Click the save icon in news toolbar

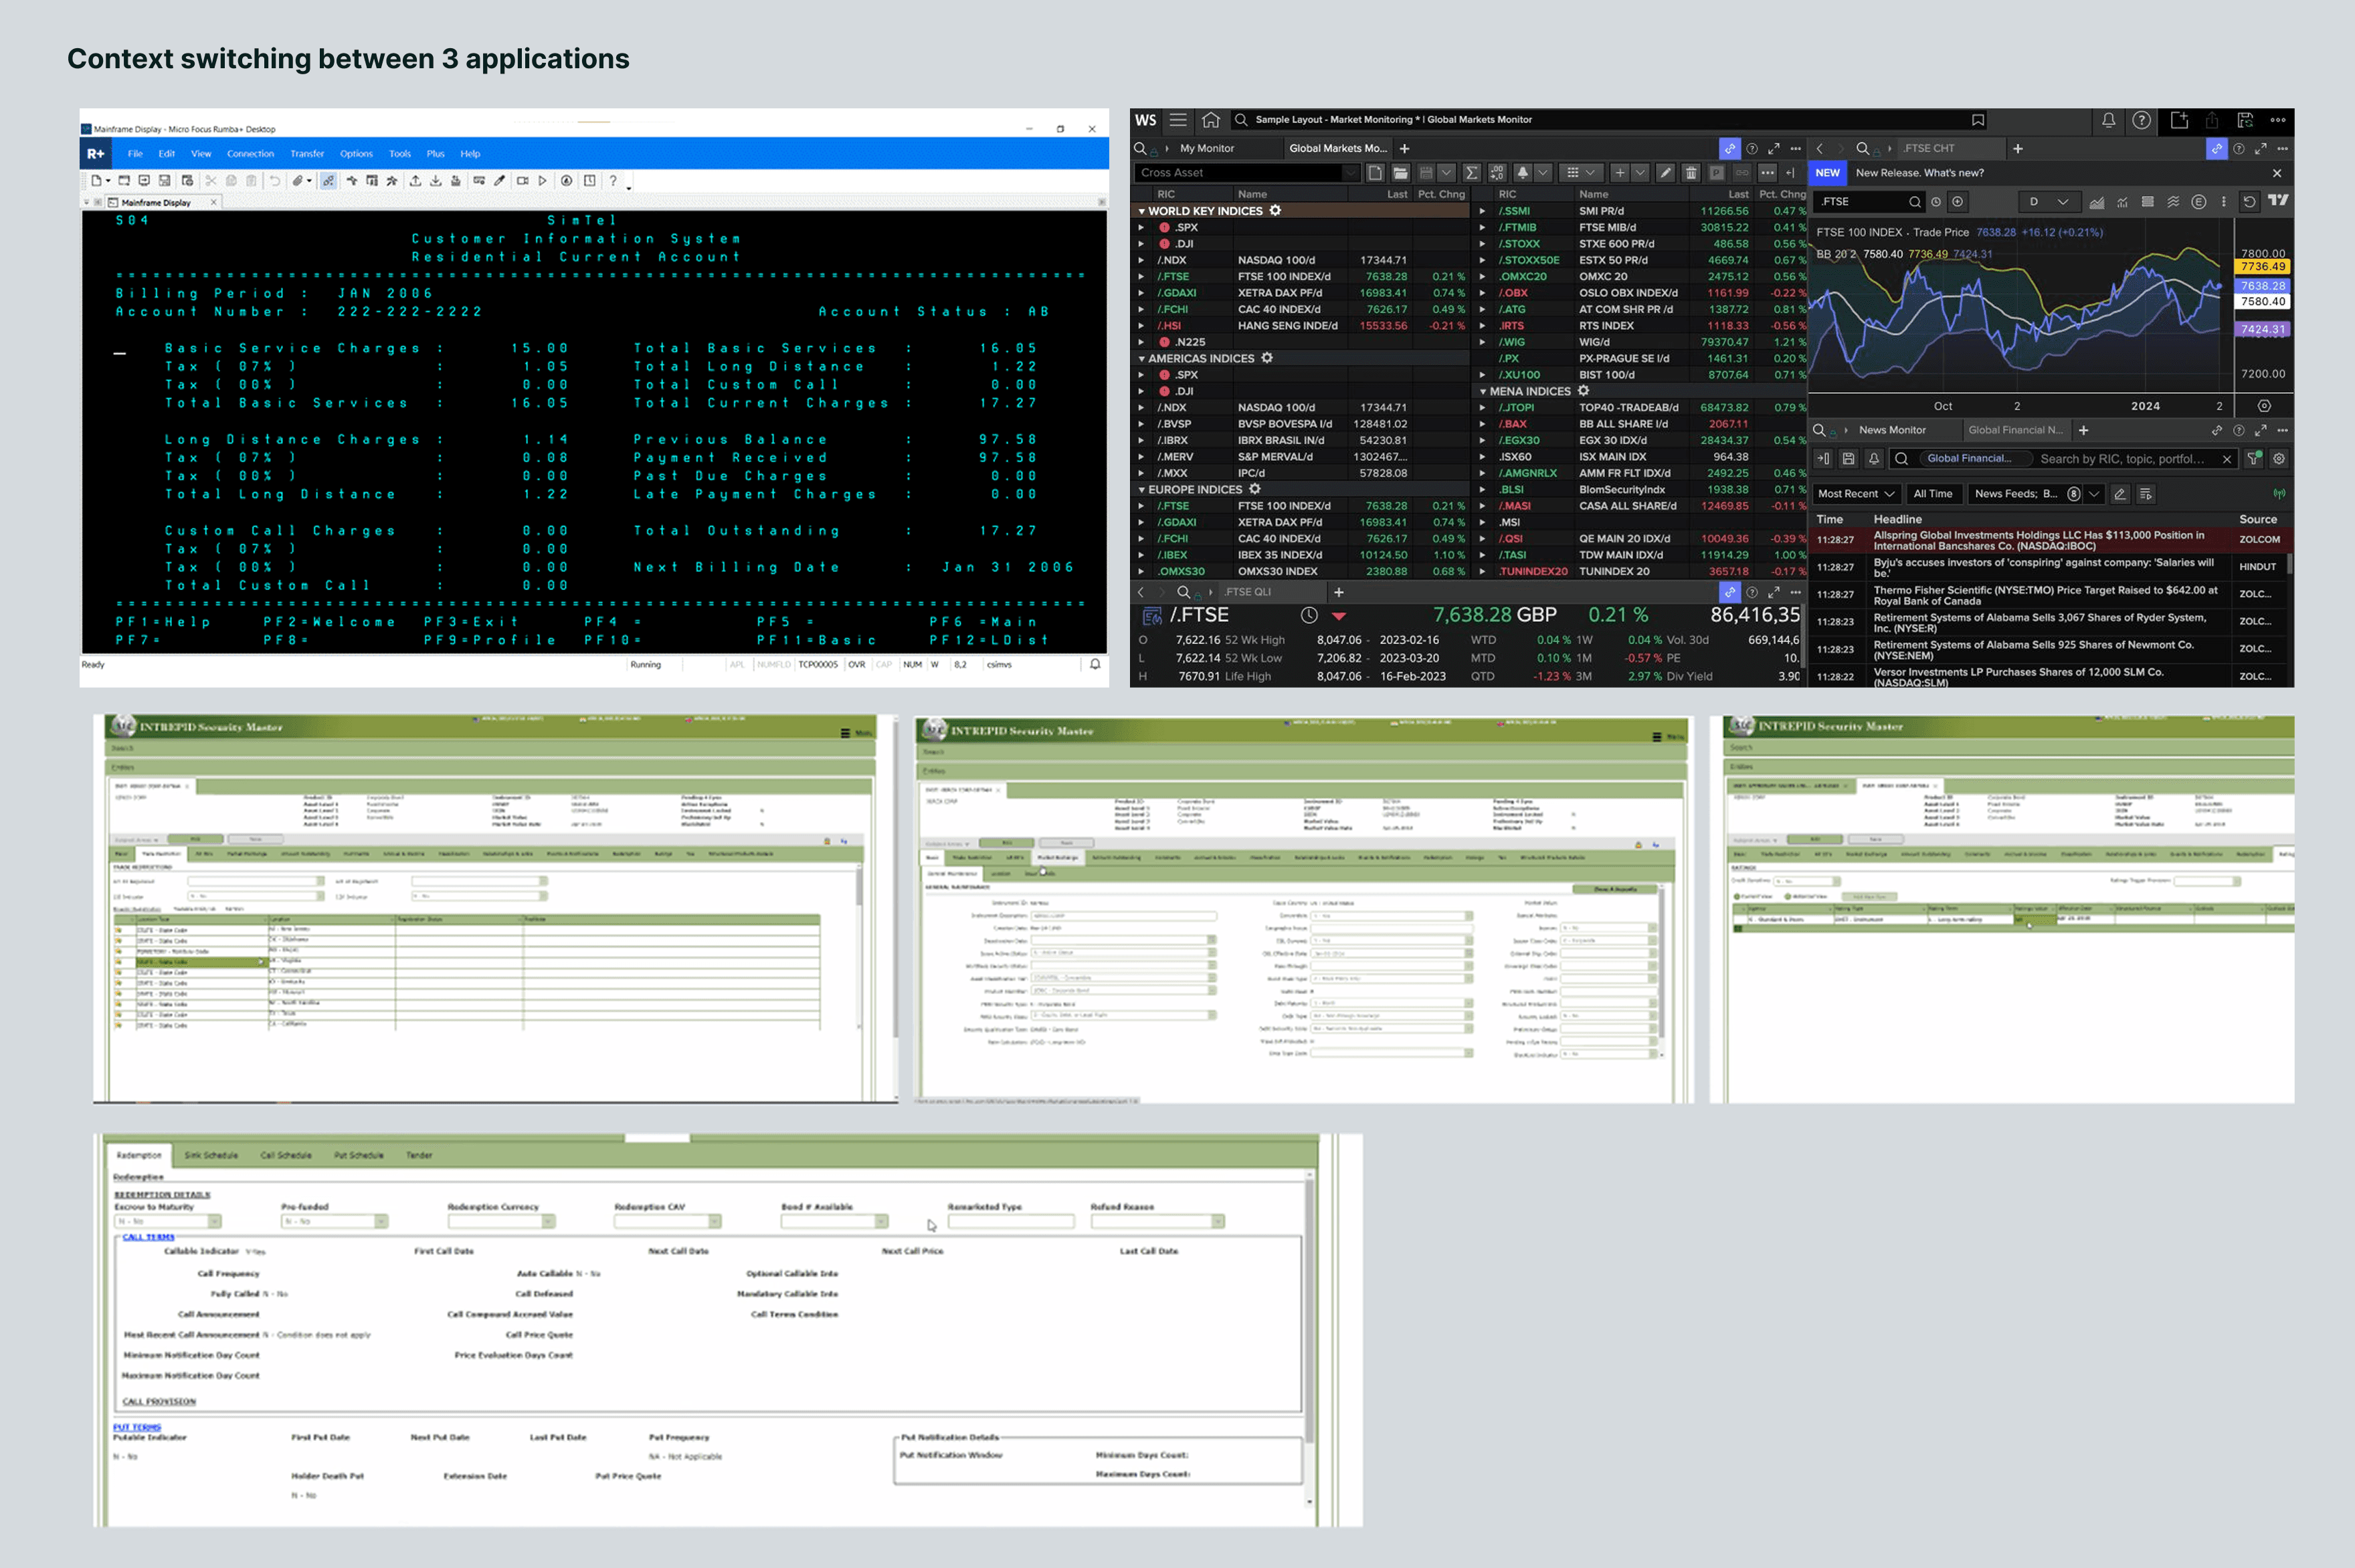coord(1848,459)
